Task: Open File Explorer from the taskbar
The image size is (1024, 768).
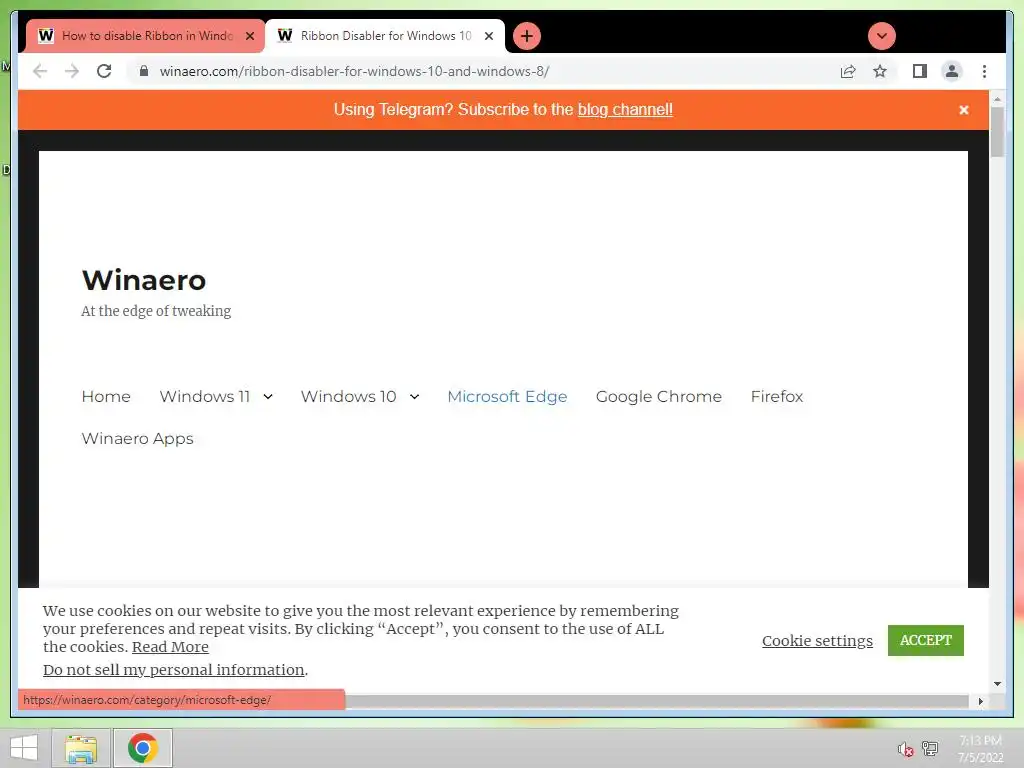Action: [81, 748]
